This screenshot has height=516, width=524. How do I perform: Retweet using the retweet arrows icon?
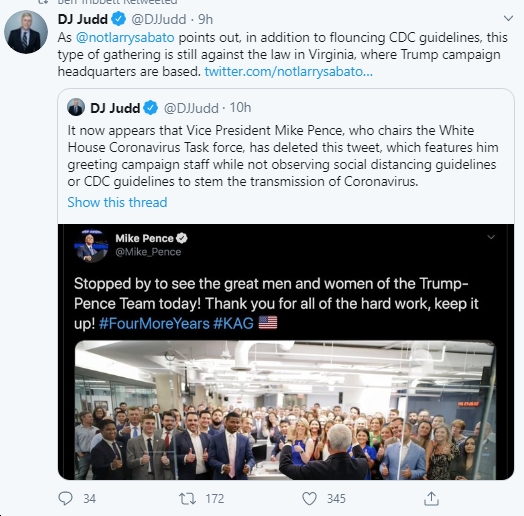point(187,499)
